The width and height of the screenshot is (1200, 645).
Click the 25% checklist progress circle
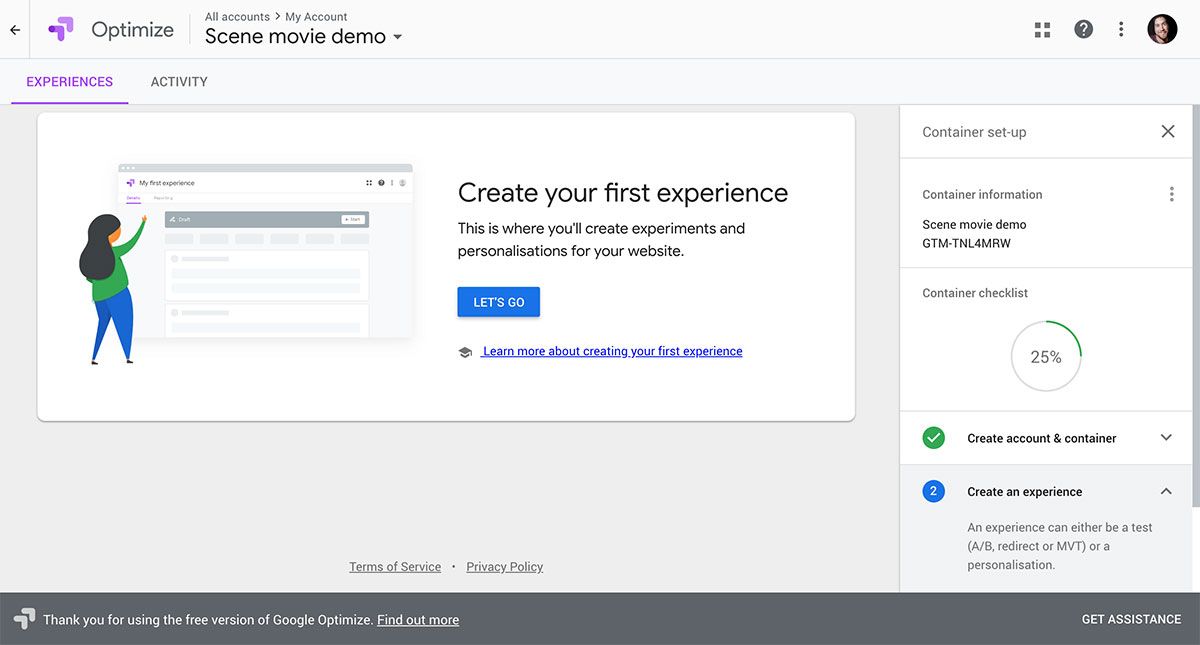1046,356
